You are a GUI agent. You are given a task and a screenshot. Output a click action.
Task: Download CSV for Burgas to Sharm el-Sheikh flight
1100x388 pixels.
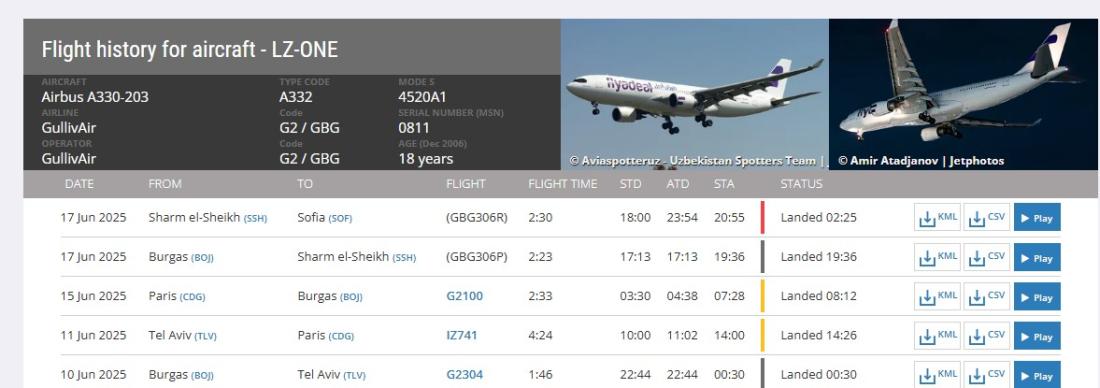(x=986, y=257)
